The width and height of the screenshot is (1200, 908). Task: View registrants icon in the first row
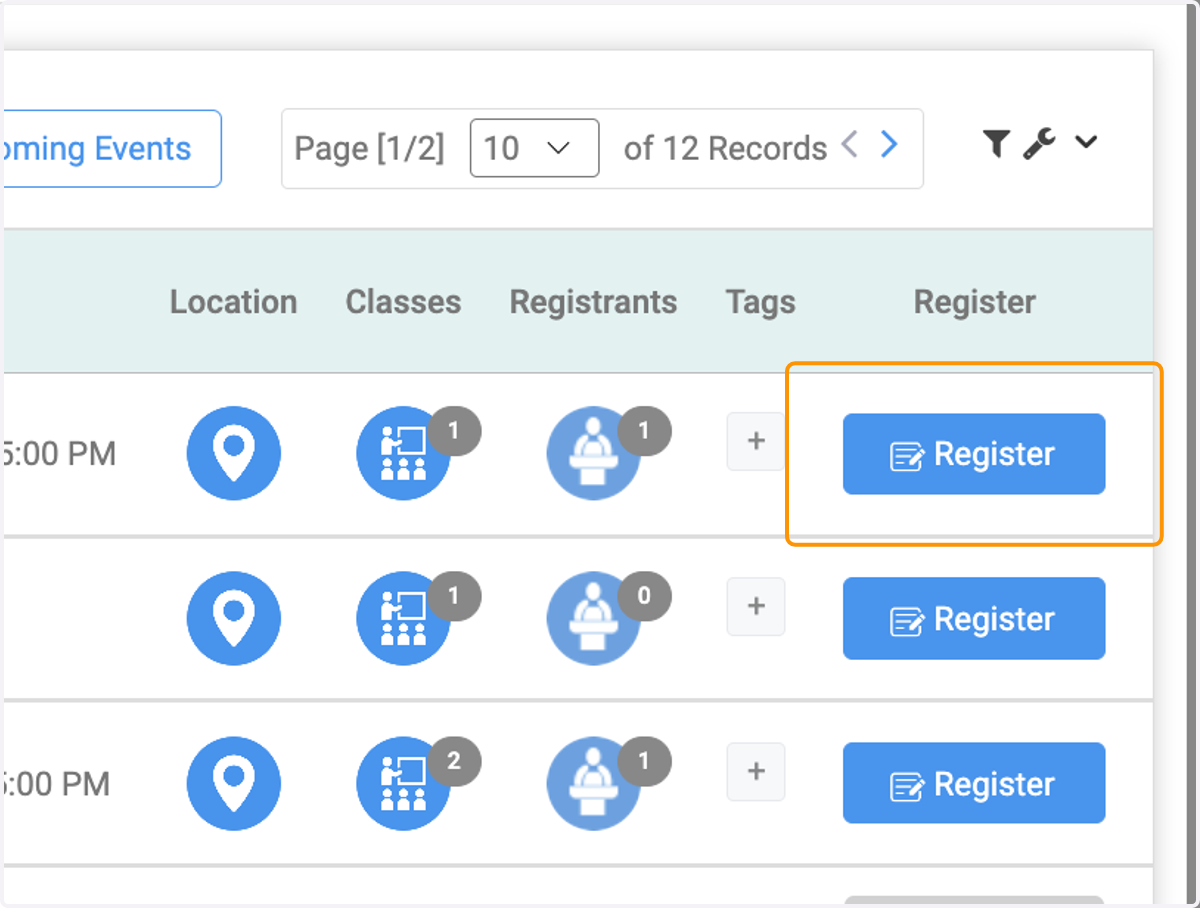(594, 453)
